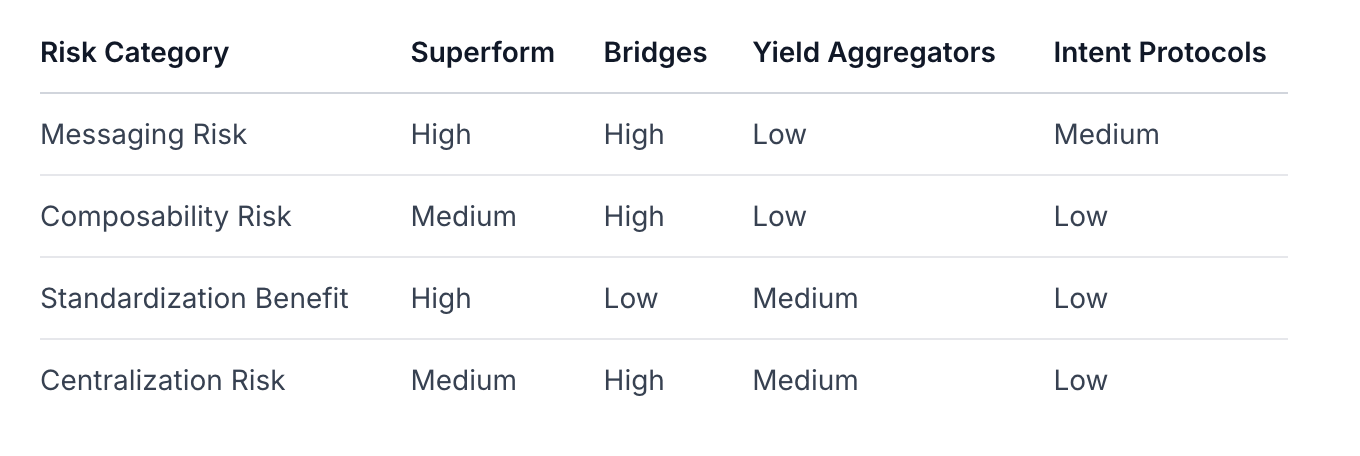Click Superform's Messaging Risk cell
The image size is (1360, 456).
point(440,135)
